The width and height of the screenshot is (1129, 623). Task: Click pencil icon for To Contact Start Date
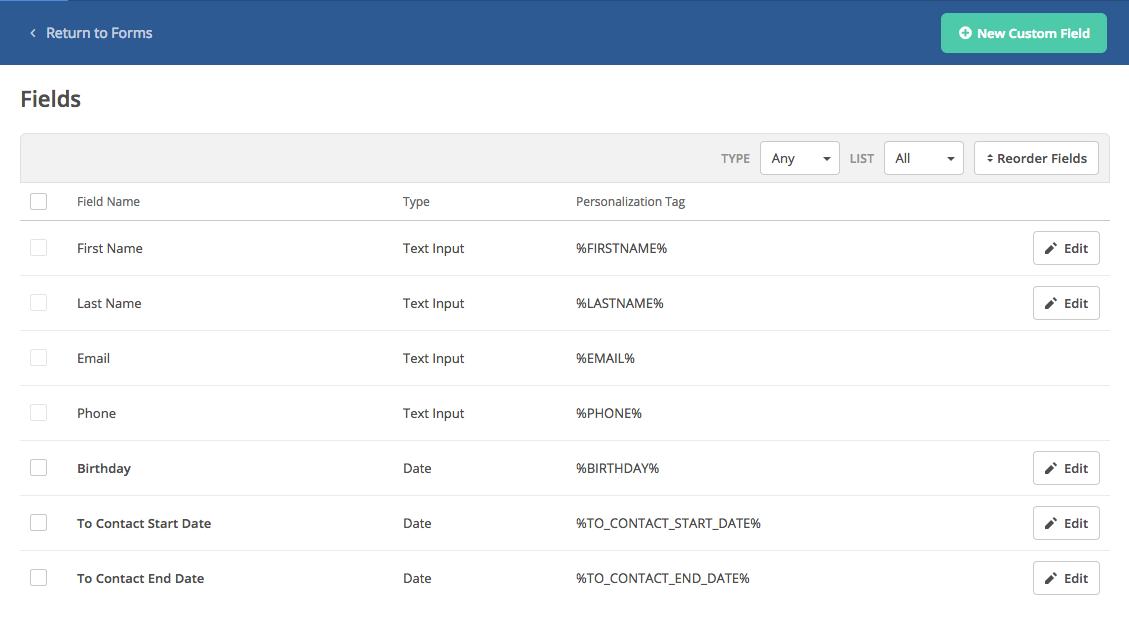[x=1051, y=524]
